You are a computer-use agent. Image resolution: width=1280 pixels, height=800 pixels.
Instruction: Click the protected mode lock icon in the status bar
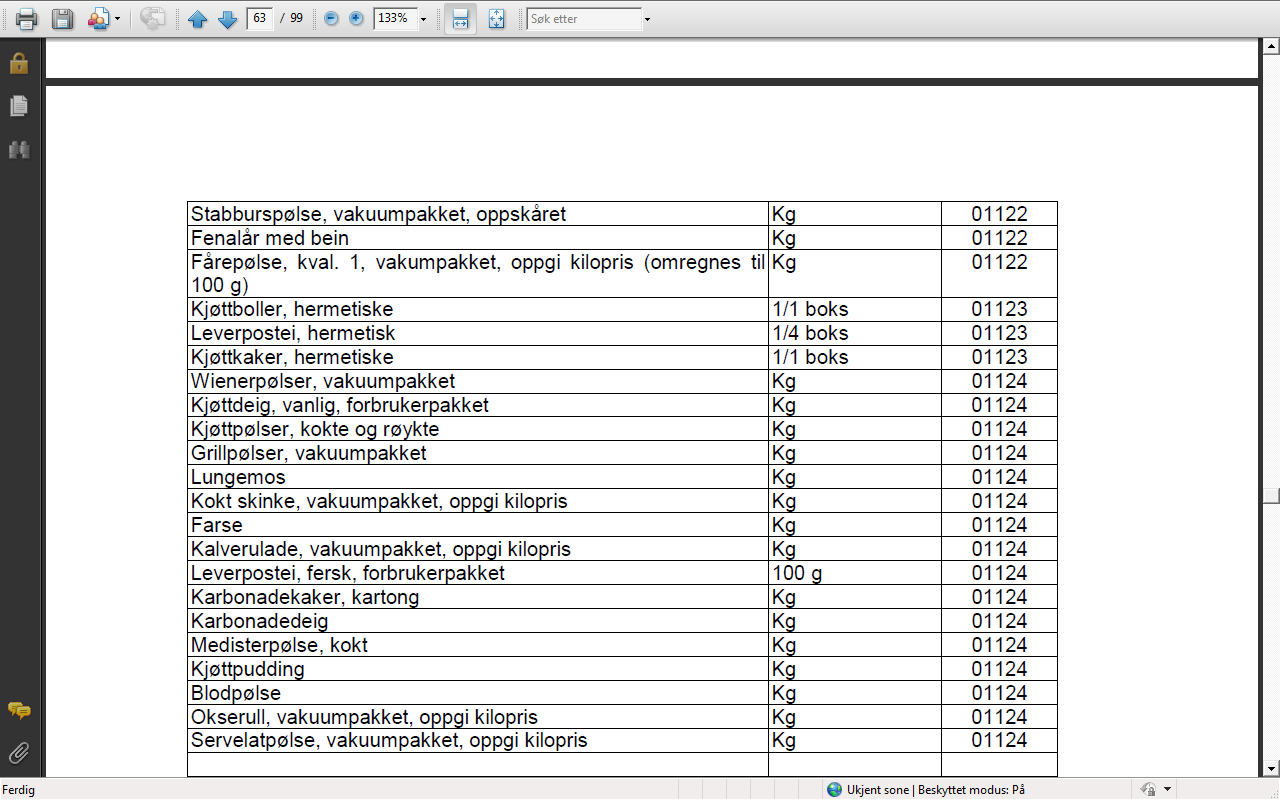coord(1148,789)
